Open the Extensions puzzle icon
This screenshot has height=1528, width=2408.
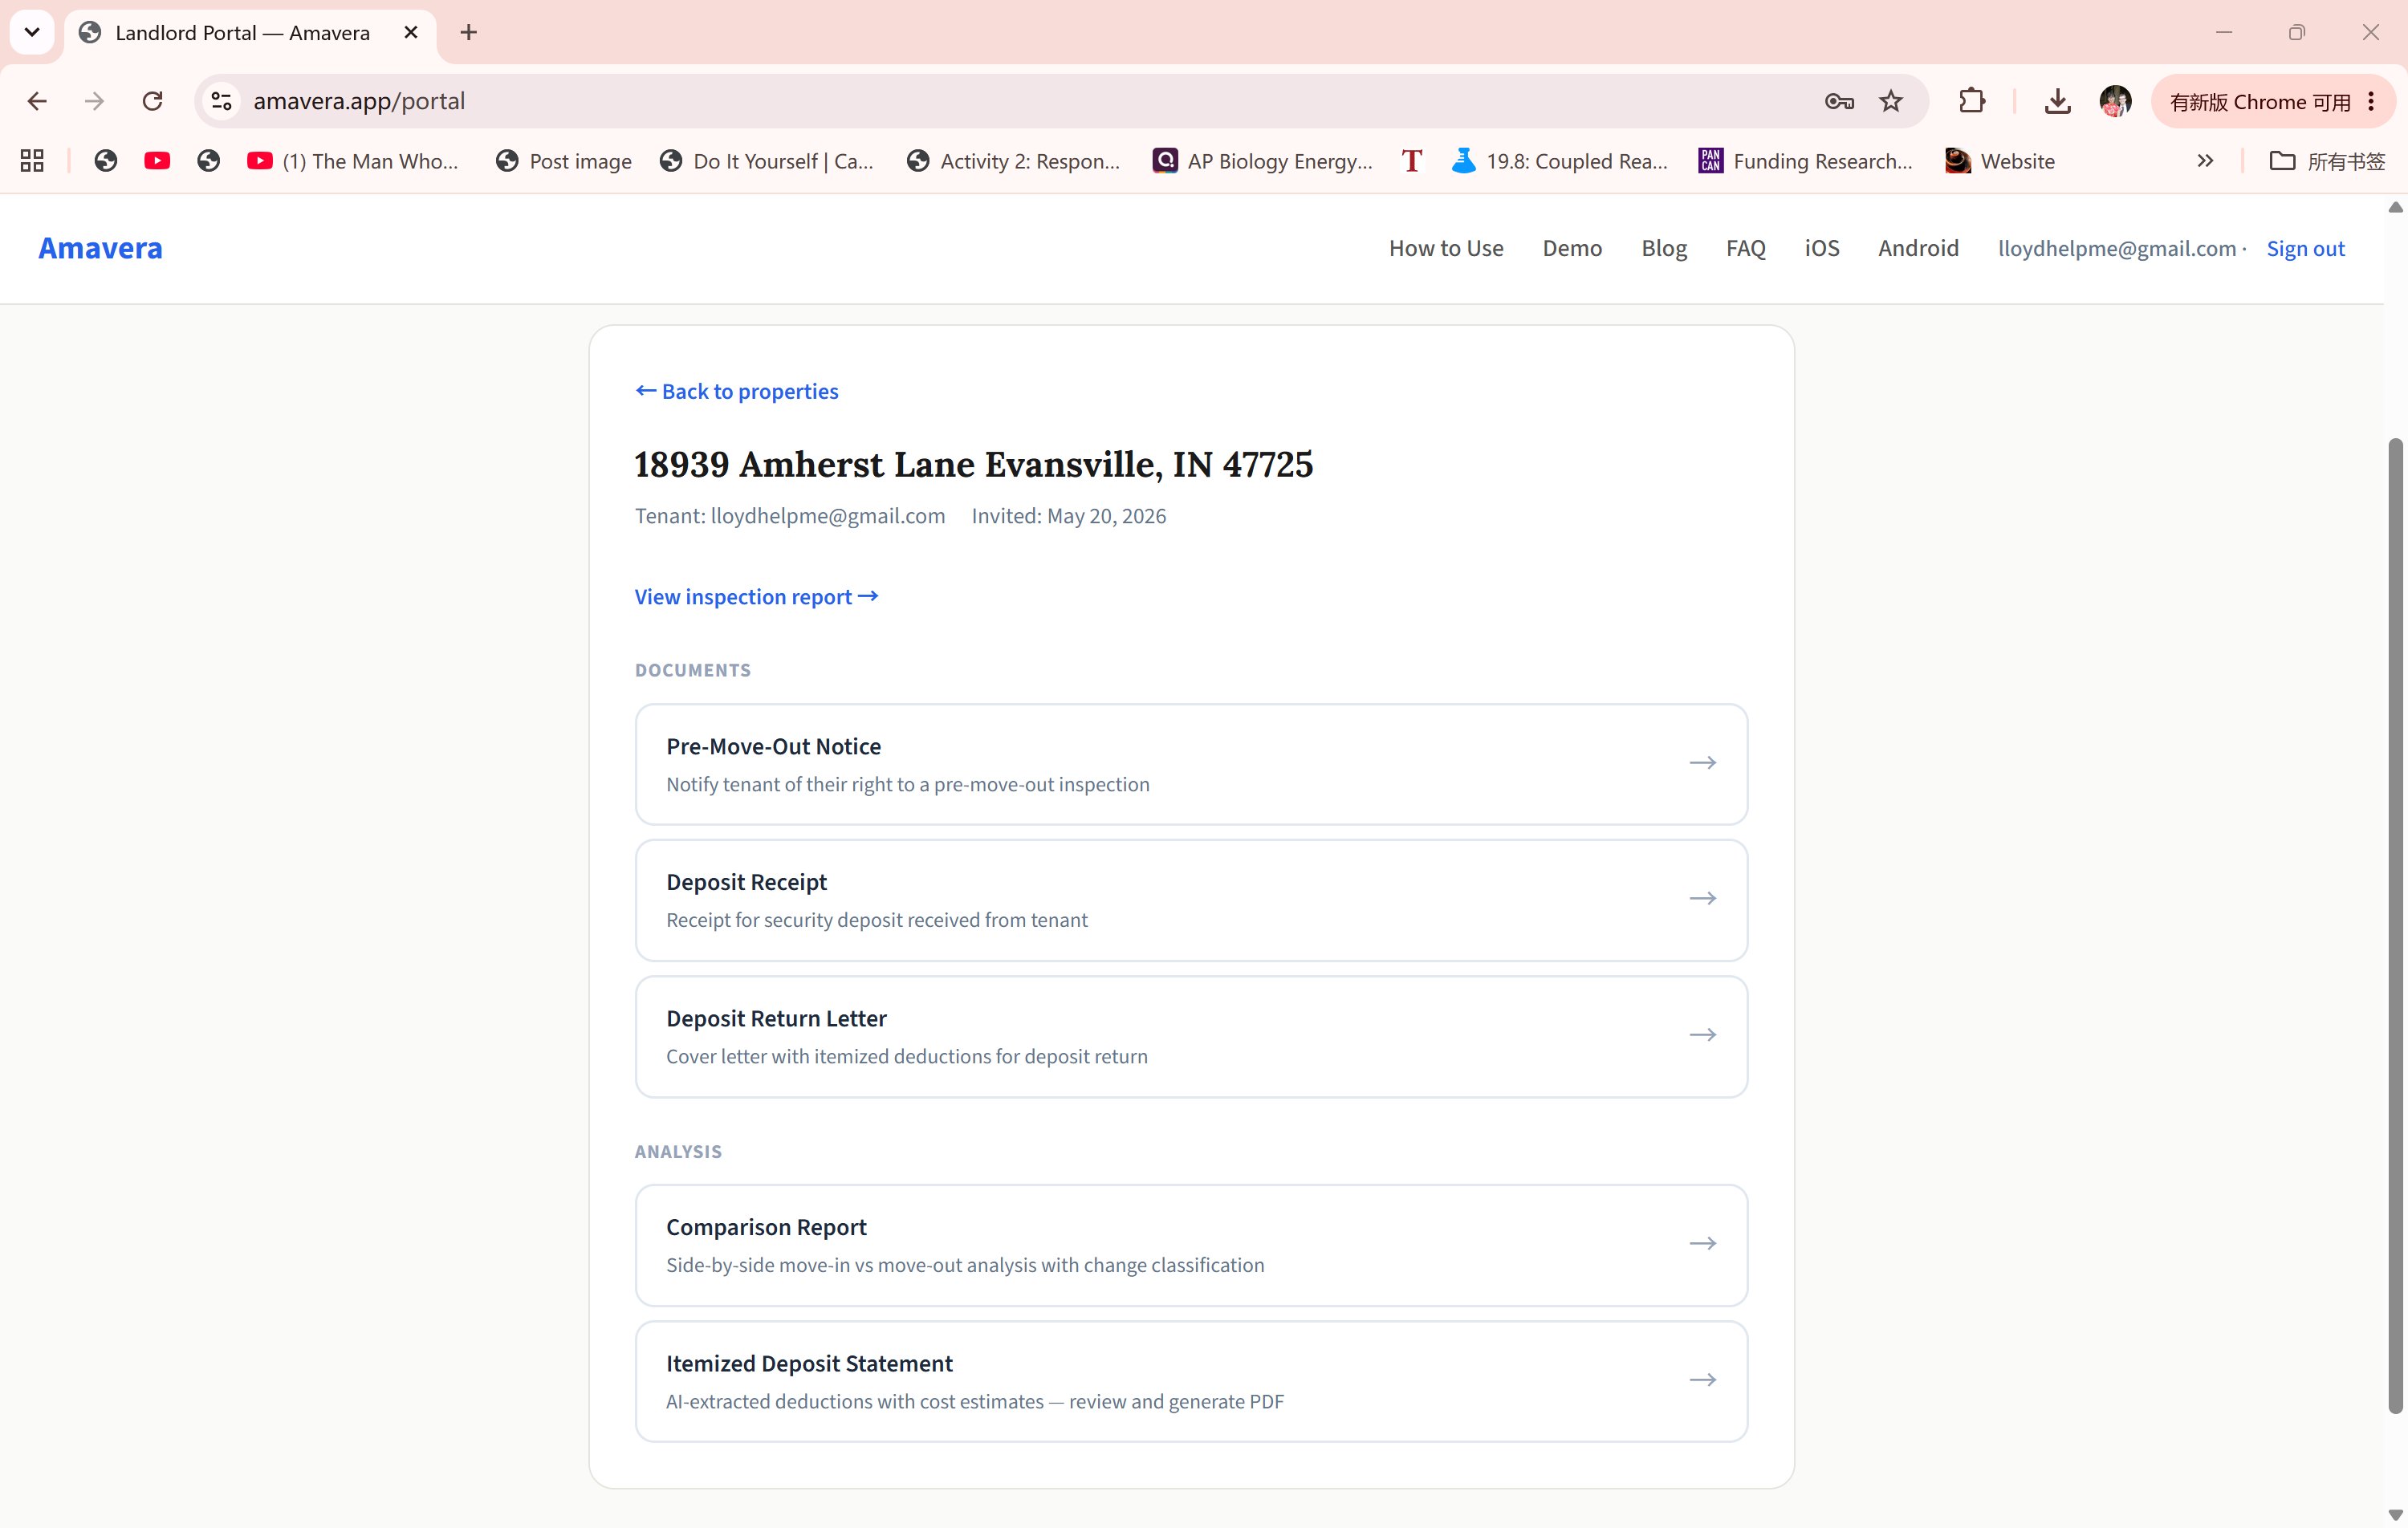tap(1972, 101)
